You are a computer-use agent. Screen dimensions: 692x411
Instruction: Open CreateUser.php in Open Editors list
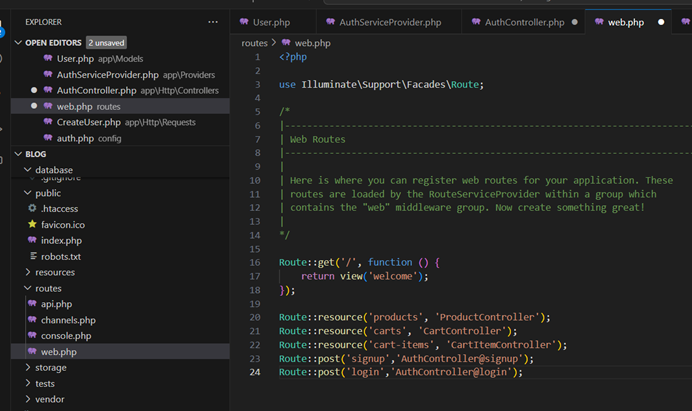coord(120,122)
